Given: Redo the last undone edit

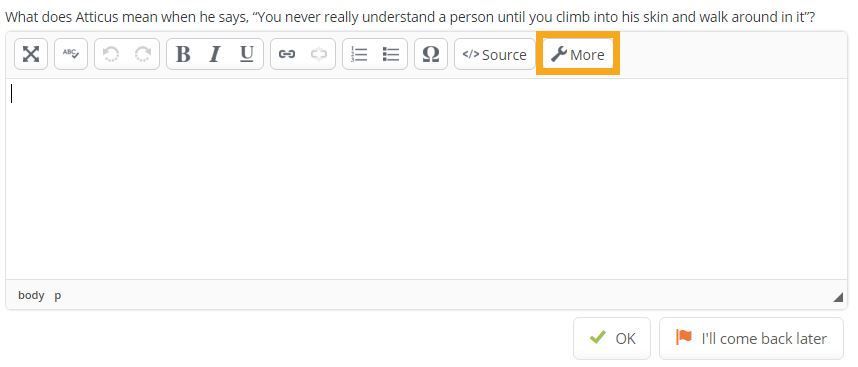Looking at the screenshot, I should 143,54.
